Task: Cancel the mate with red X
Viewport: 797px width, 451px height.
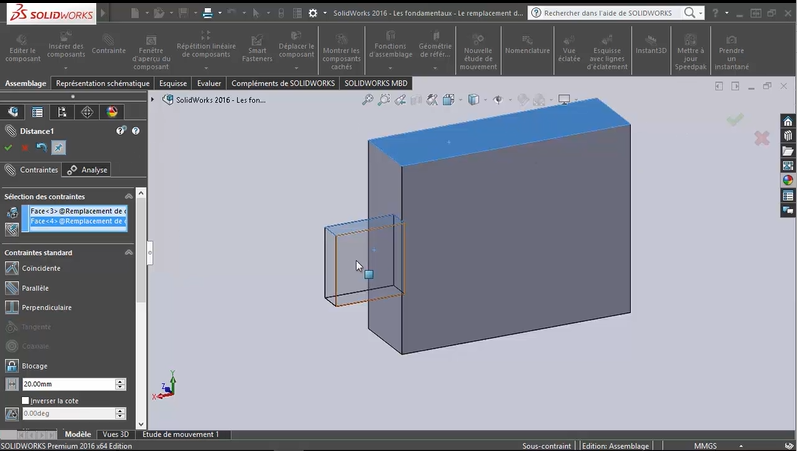Action: pyautogui.click(x=25, y=148)
